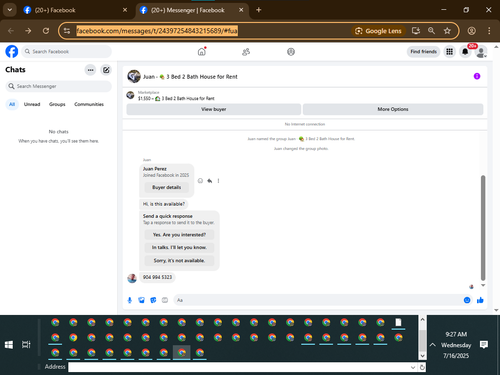Click the Search Facebook field
The height and width of the screenshot is (375, 500).
[67, 52]
